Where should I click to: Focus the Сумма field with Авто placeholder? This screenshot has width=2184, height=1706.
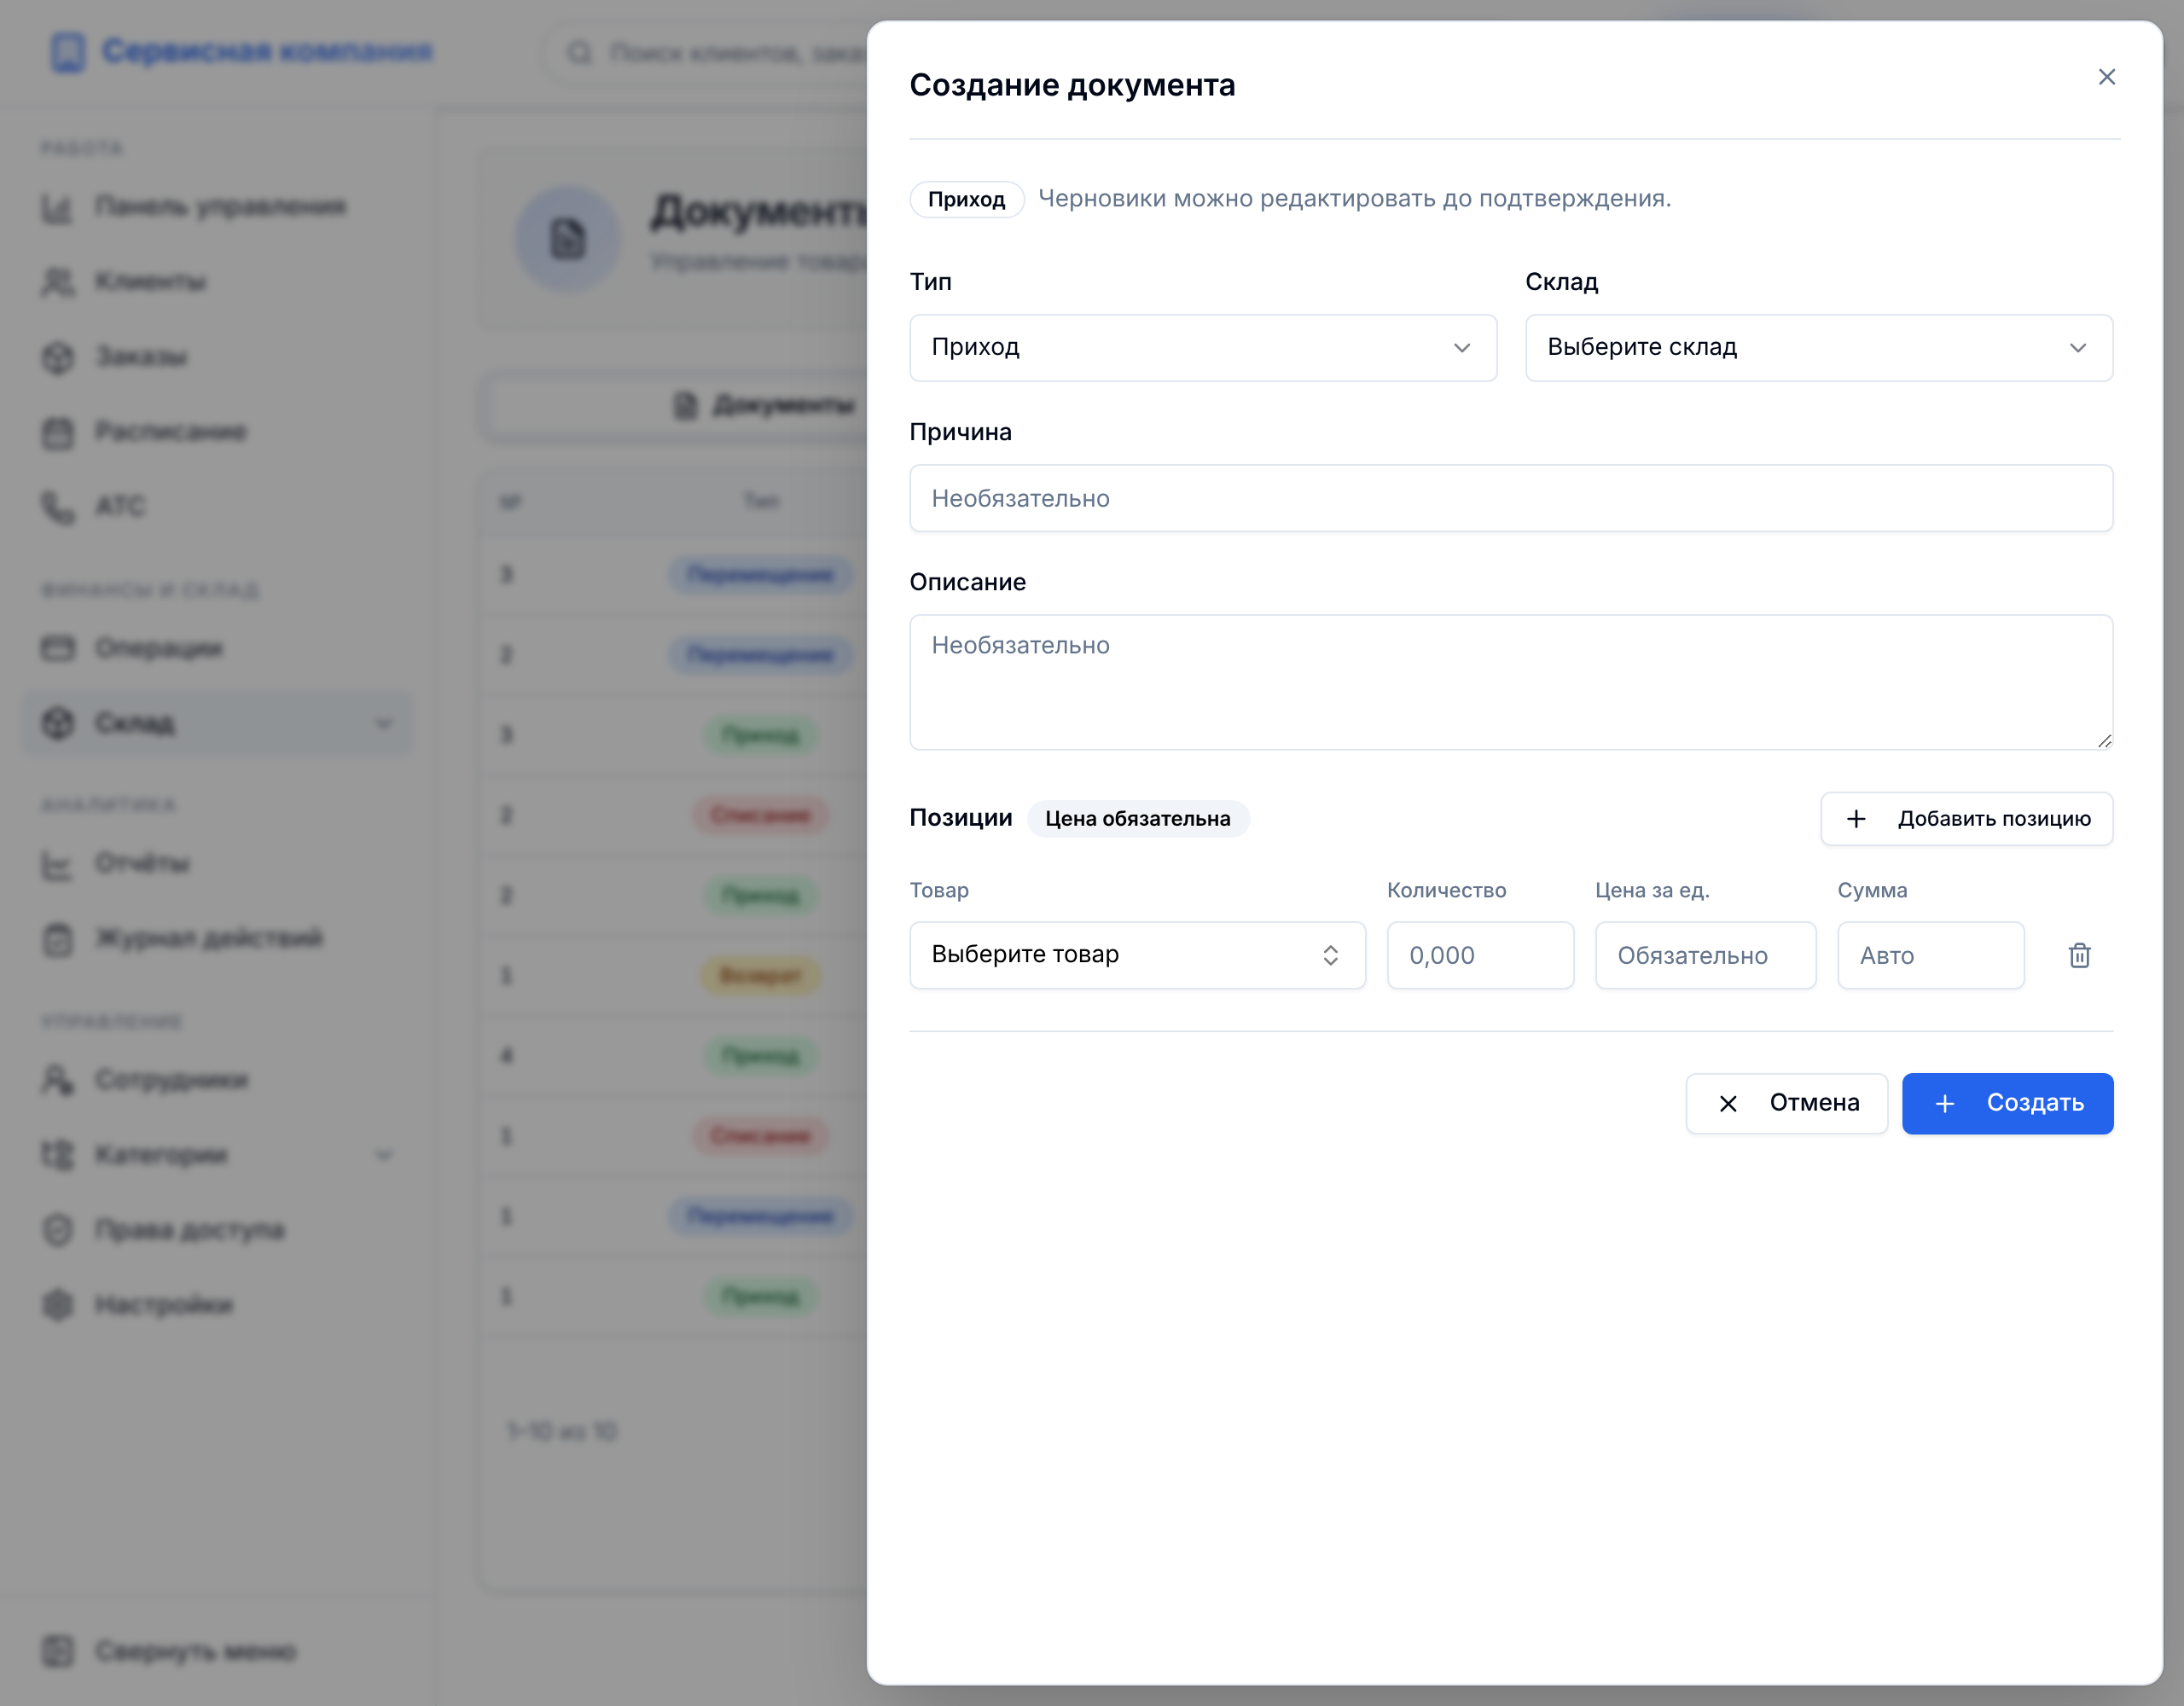point(1930,955)
